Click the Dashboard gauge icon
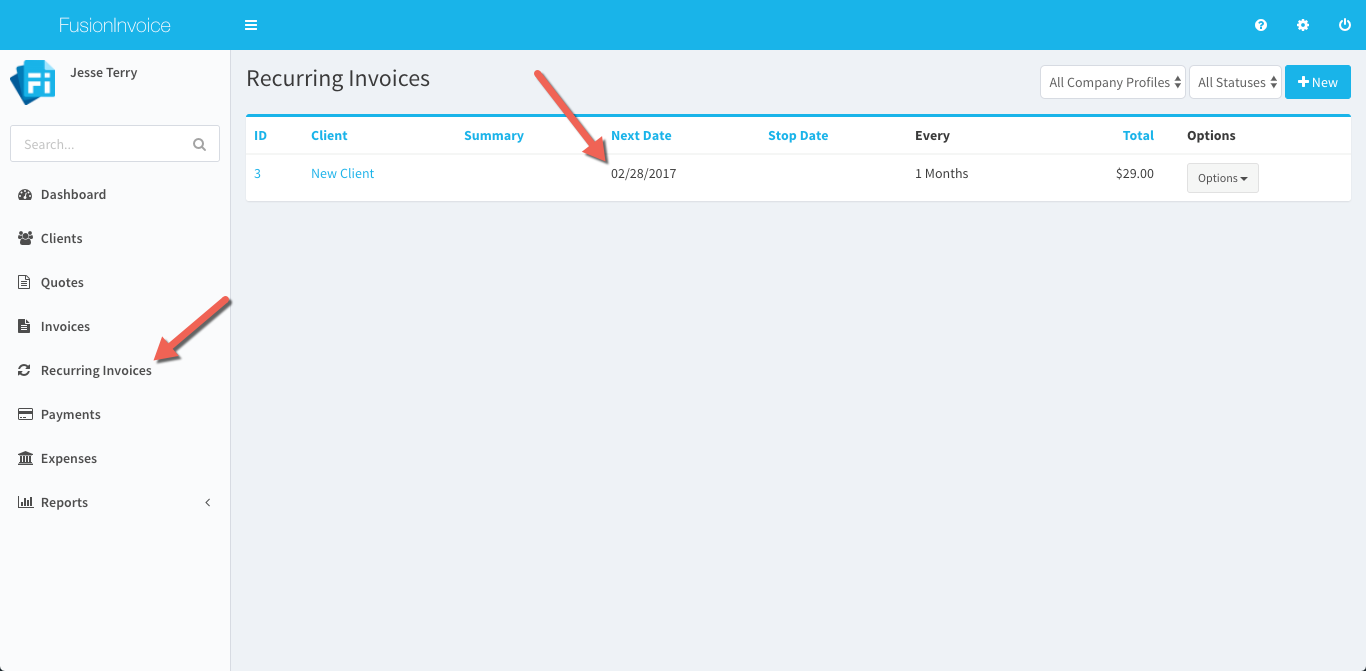Image resolution: width=1366 pixels, height=671 pixels. pyautogui.click(x=25, y=194)
